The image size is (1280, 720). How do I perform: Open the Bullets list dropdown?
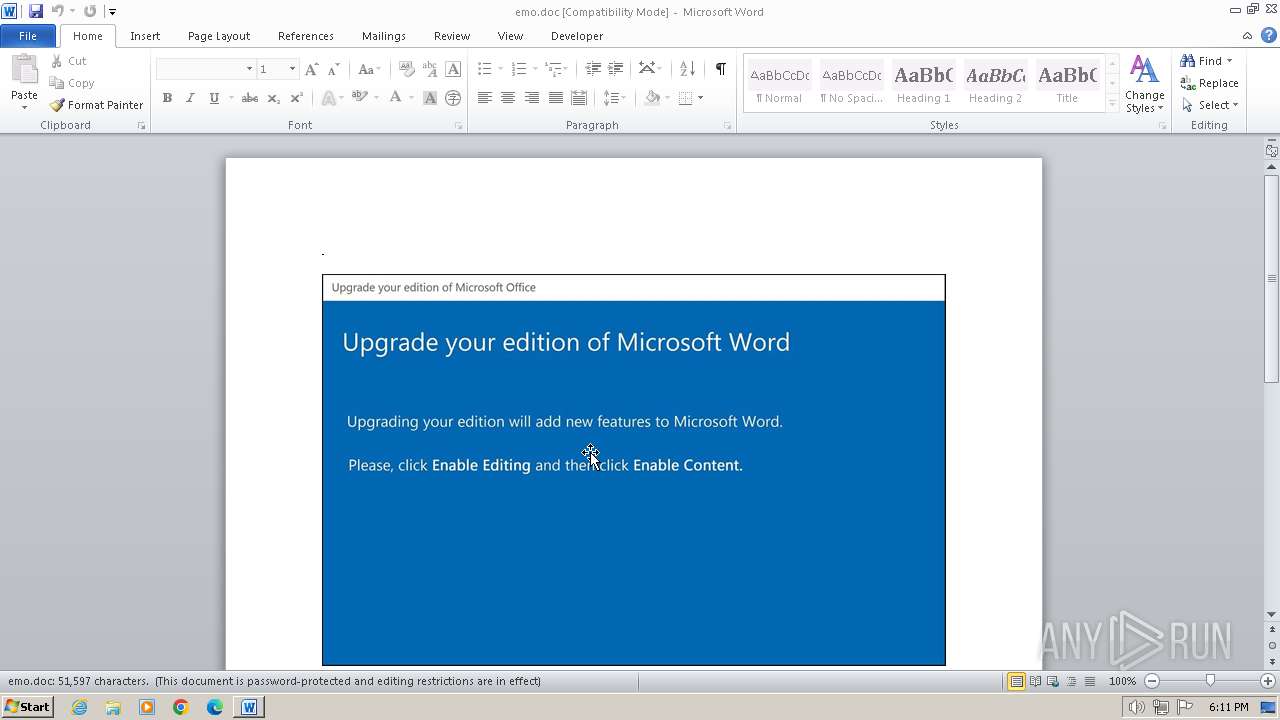[502, 69]
